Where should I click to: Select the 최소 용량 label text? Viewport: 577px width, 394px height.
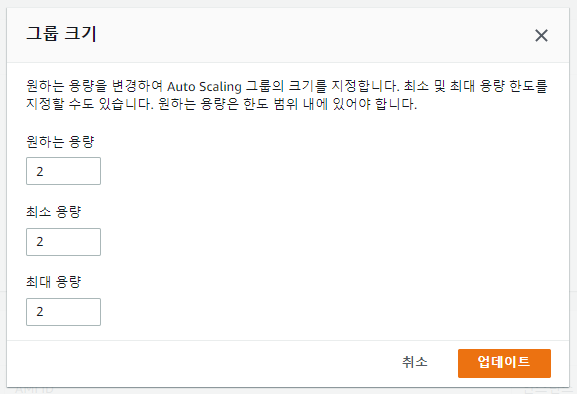click(54, 212)
